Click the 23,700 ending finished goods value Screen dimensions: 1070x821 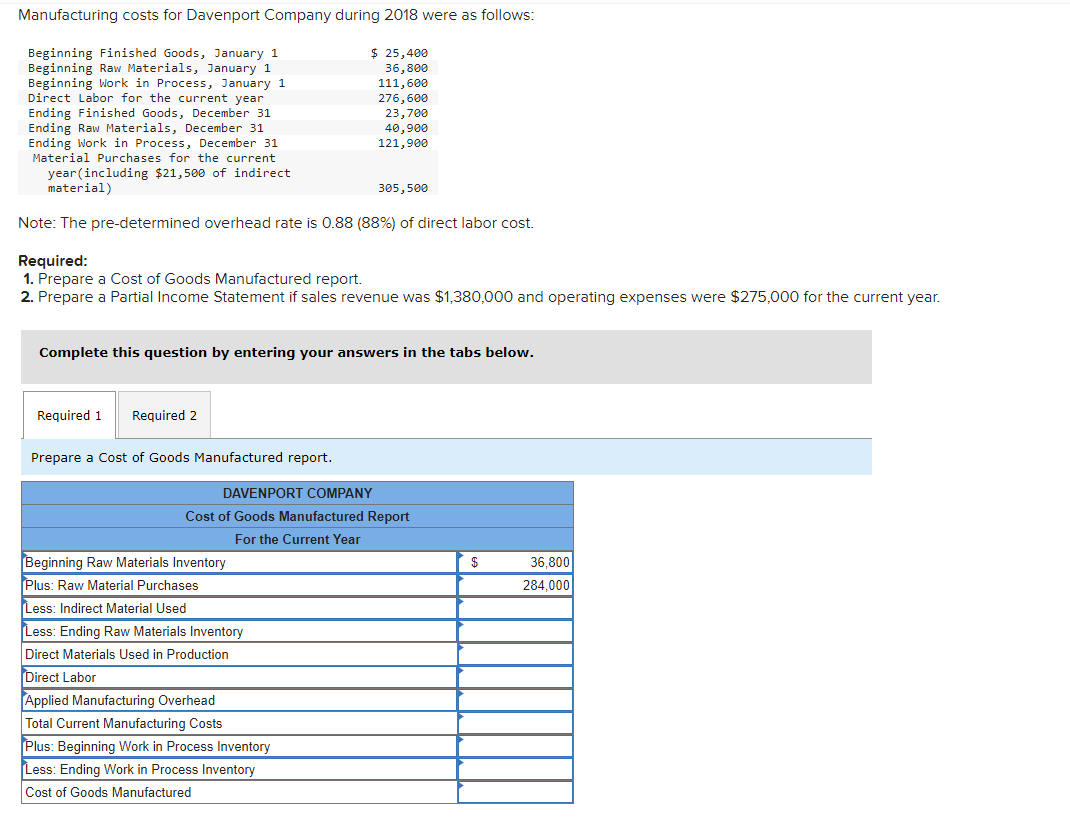(x=407, y=113)
